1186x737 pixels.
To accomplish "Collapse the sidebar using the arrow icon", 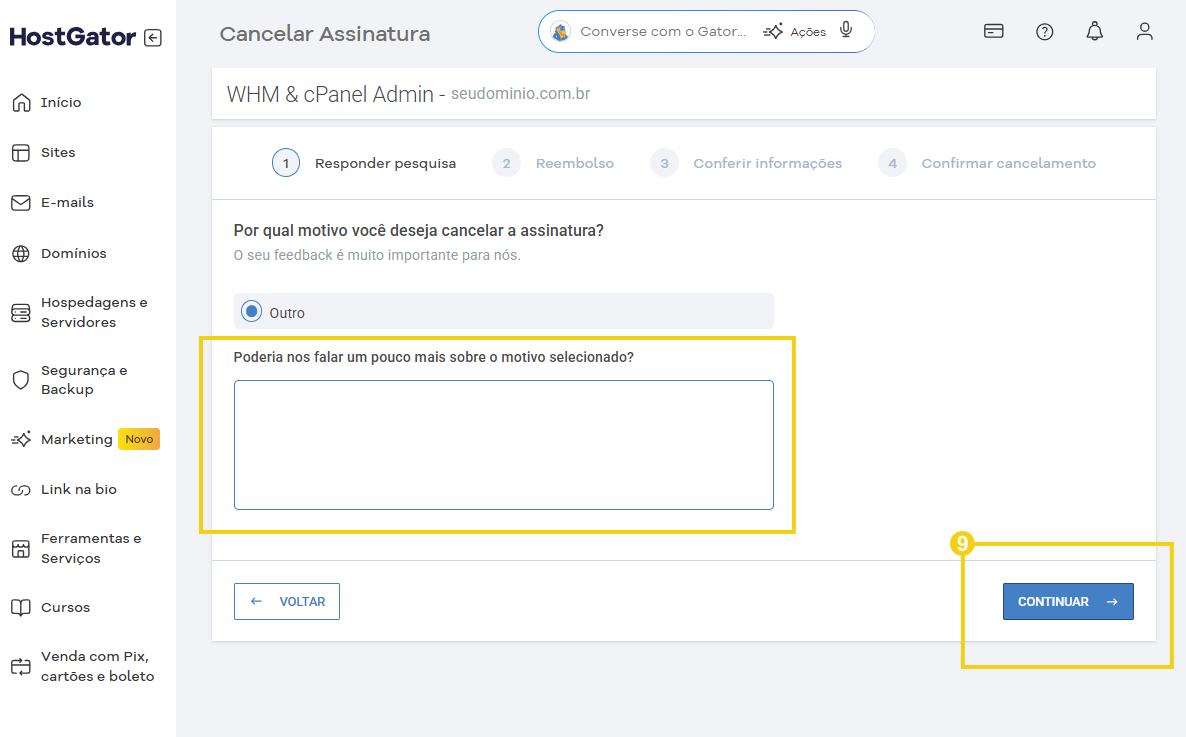I will (152, 38).
